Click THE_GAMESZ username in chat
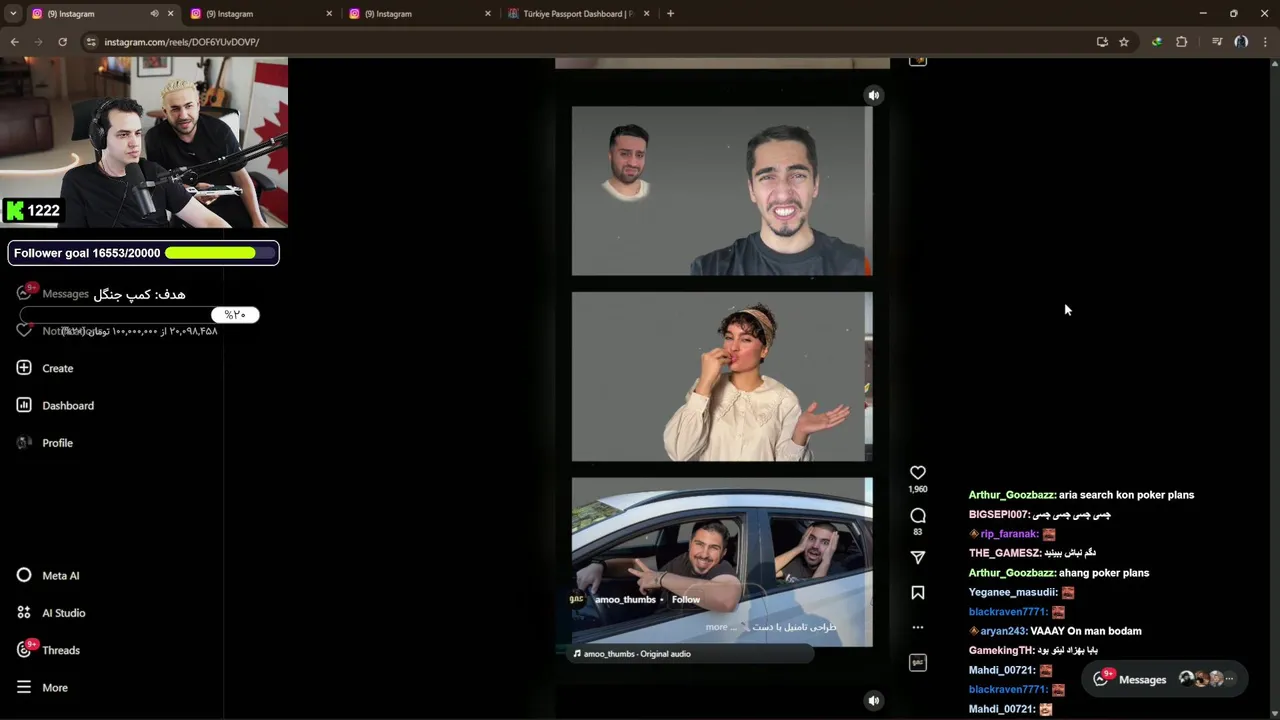 point(1005,553)
